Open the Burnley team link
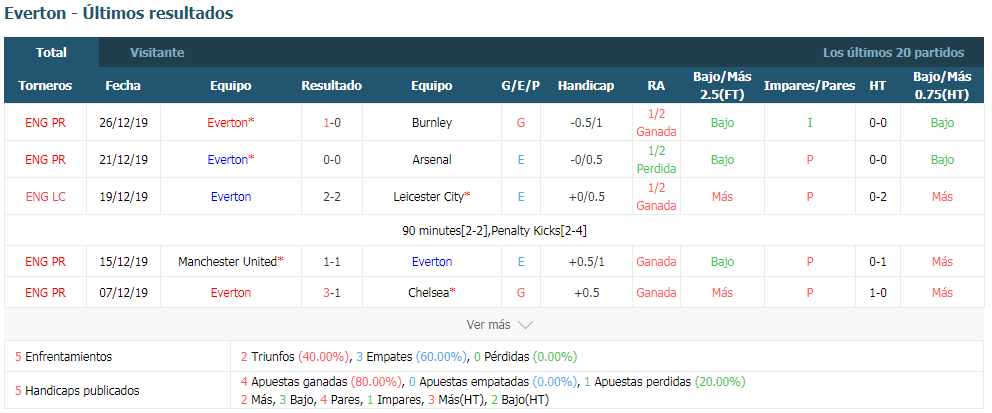Viewport: 992px width, 413px height. (431, 123)
